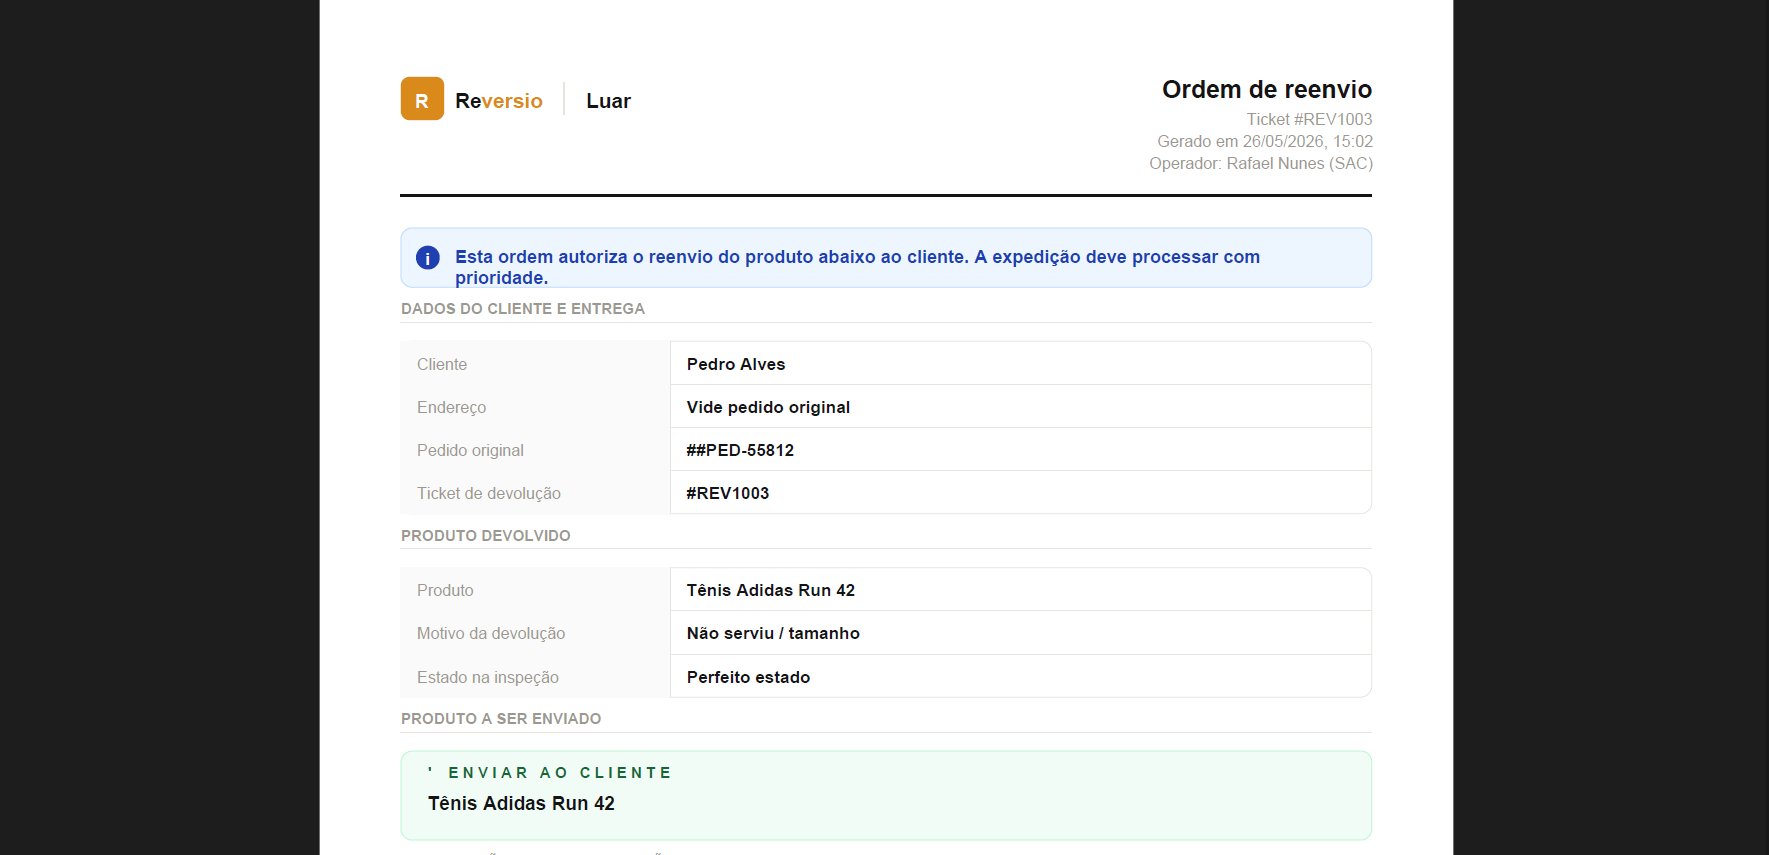Click the 'Motivo da devolução' label
The image size is (1769, 855).
(x=491, y=633)
